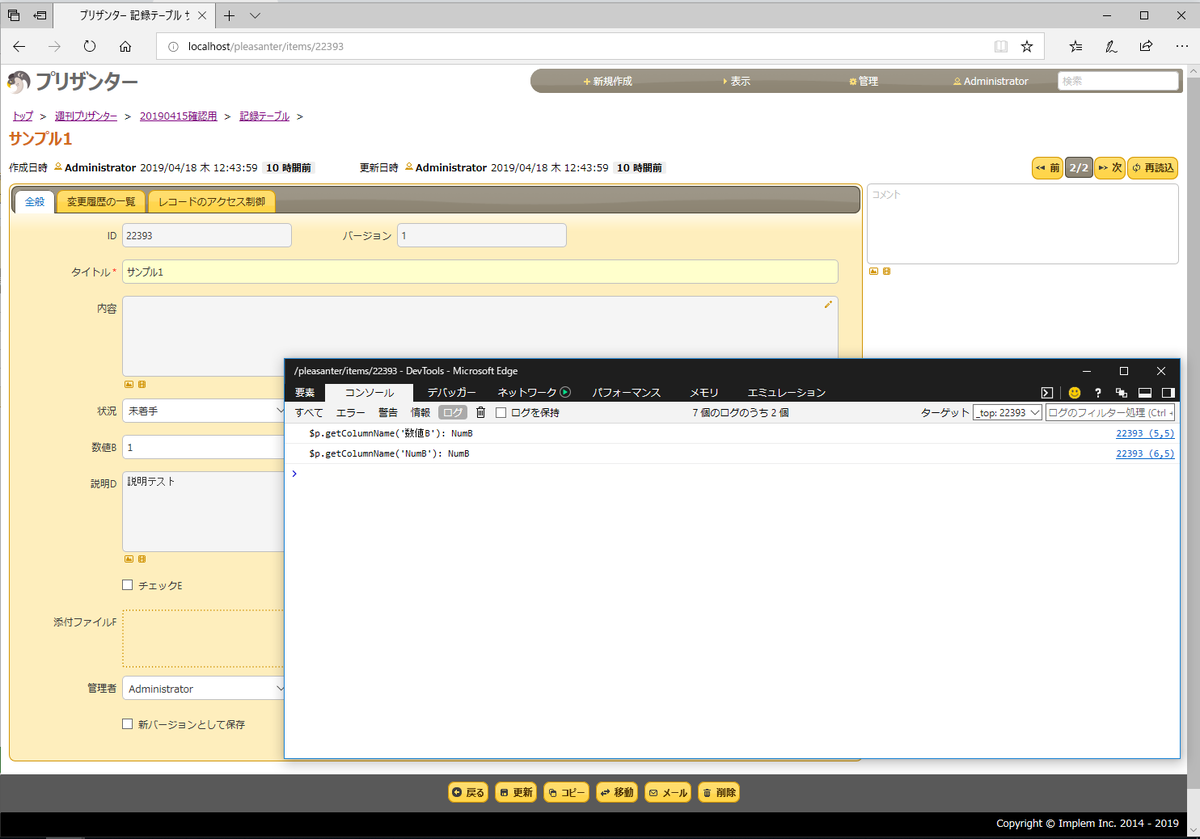Open the パフォーマンス DevTools tab
This screenshot has width=1200, height=839.
(627, 393)
